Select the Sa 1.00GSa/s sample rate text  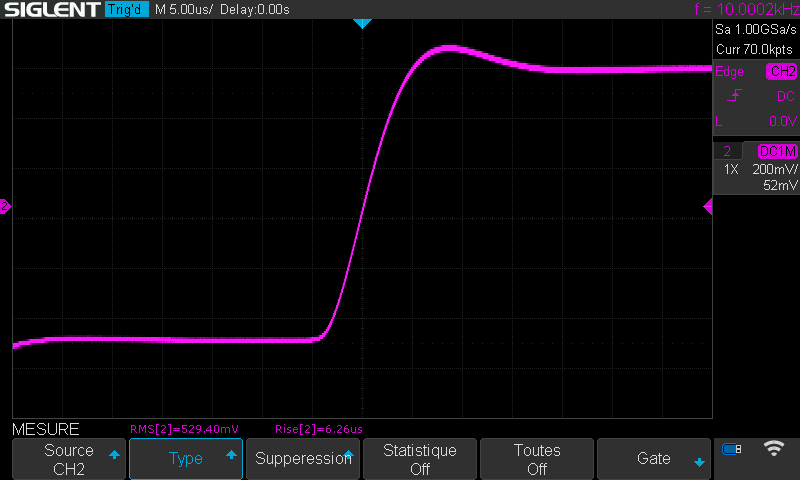756,30
